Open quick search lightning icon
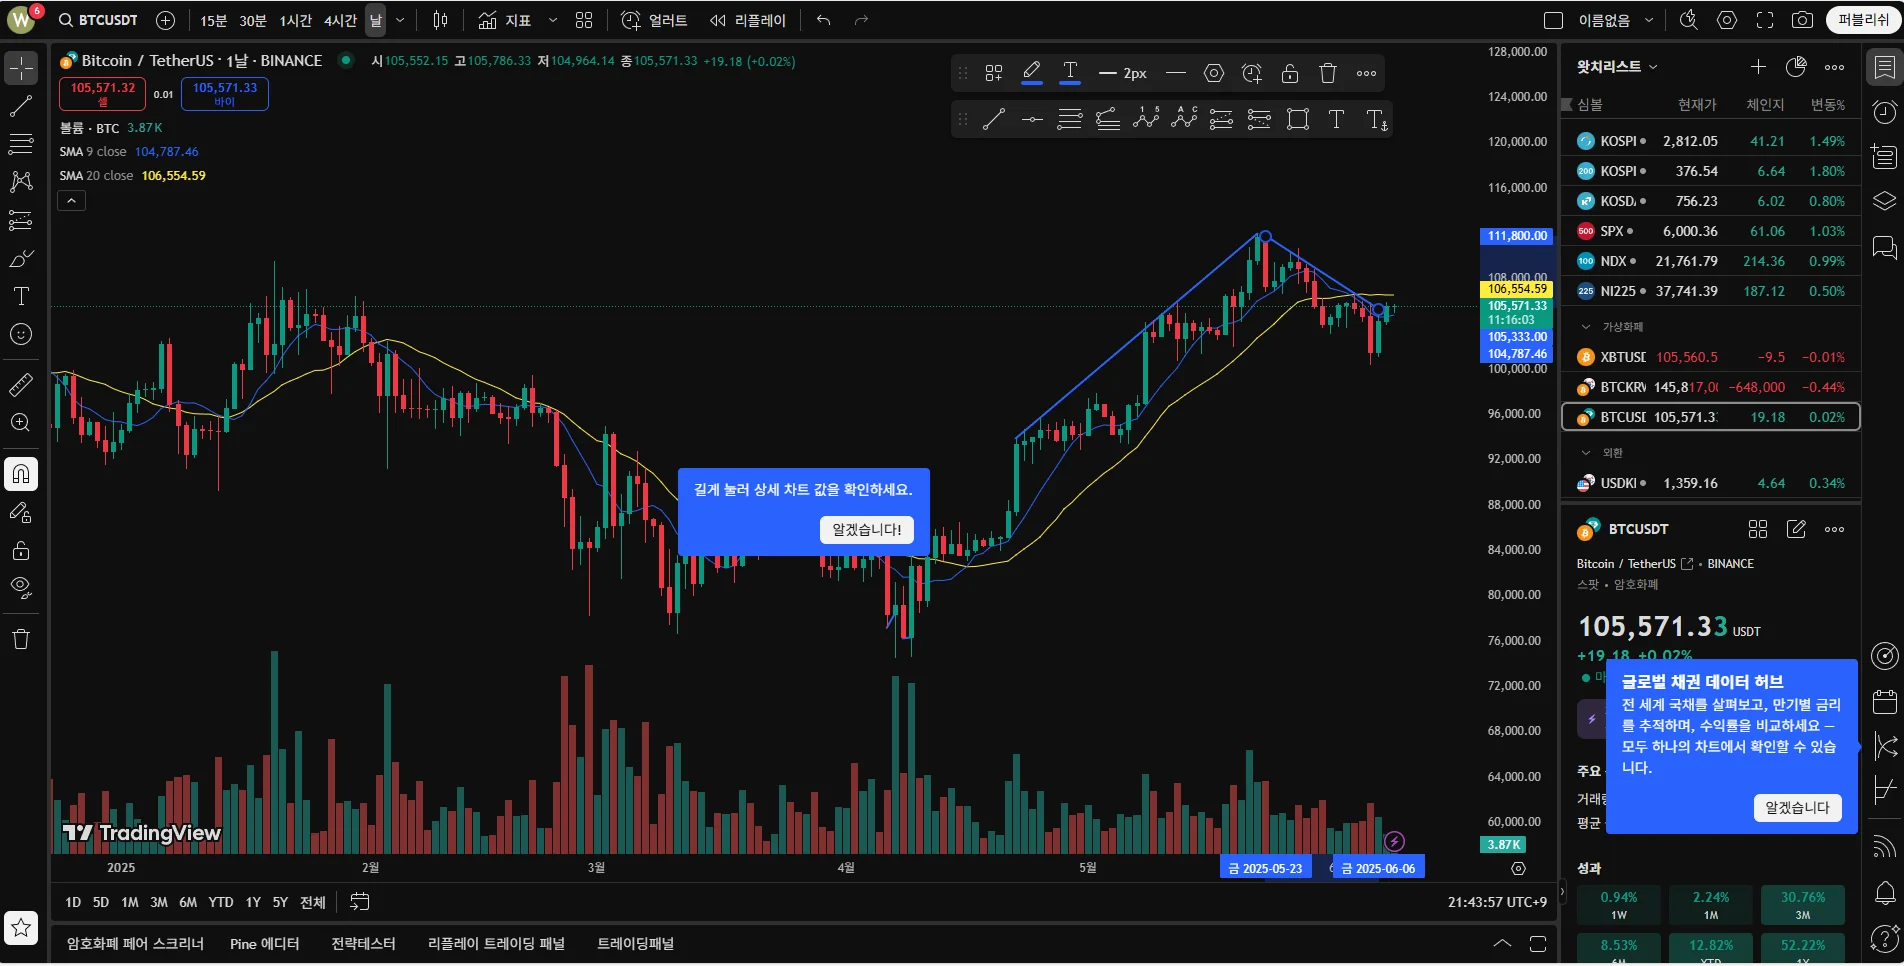This screenshot has height=966, width=1904. tap(1689, 20)
